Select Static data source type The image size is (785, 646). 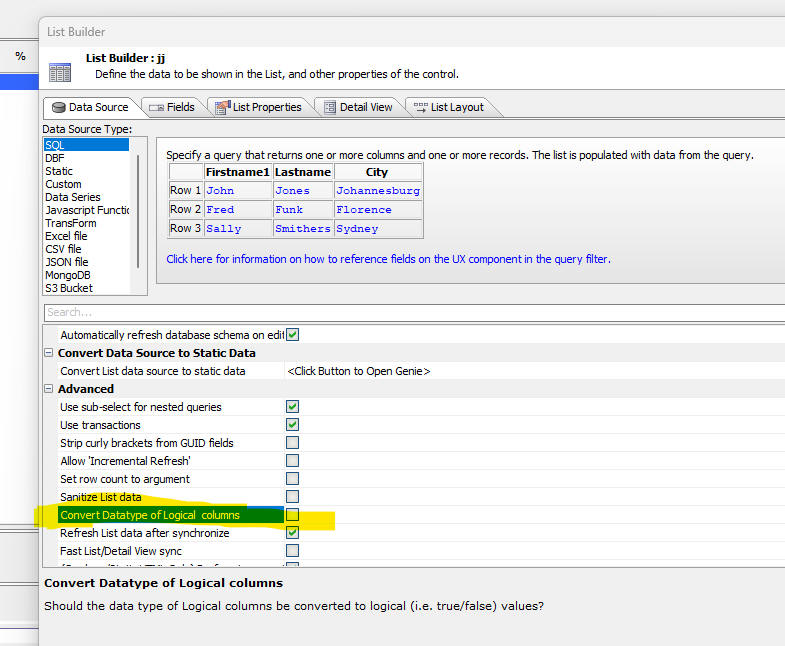[86, 171]
